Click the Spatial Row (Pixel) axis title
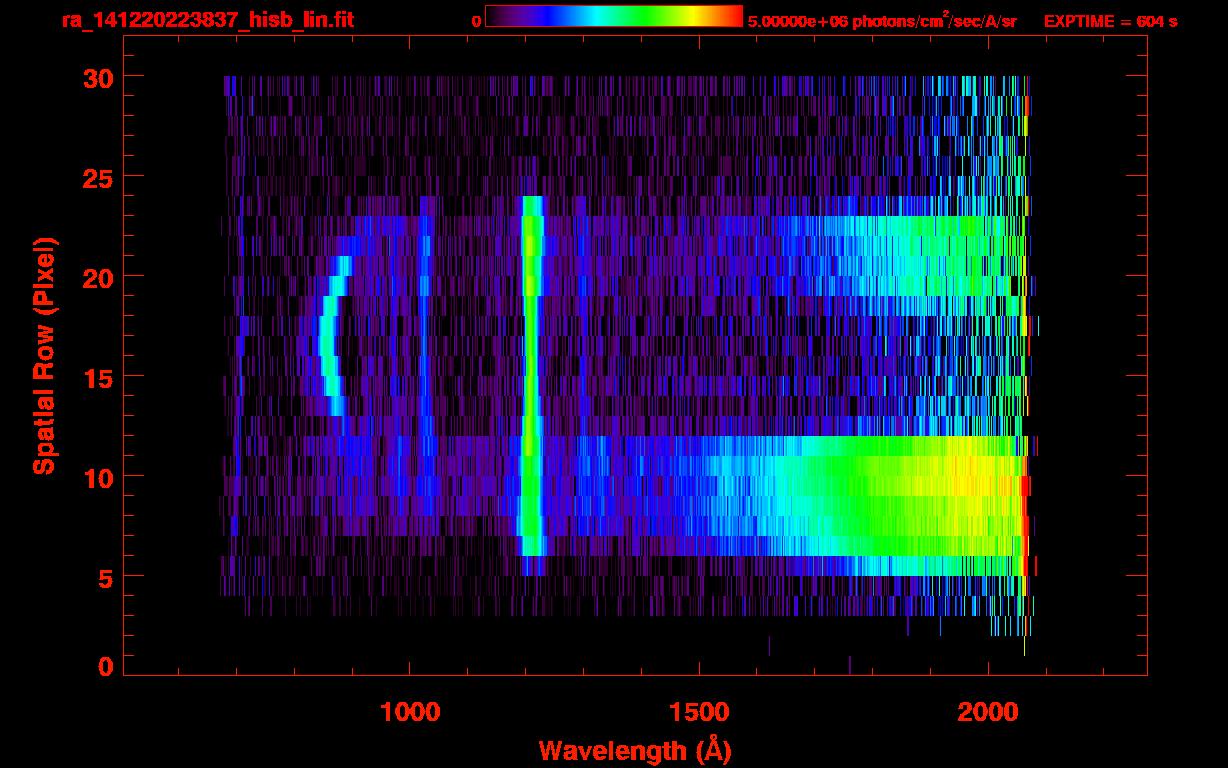 [x=44, y=356]
